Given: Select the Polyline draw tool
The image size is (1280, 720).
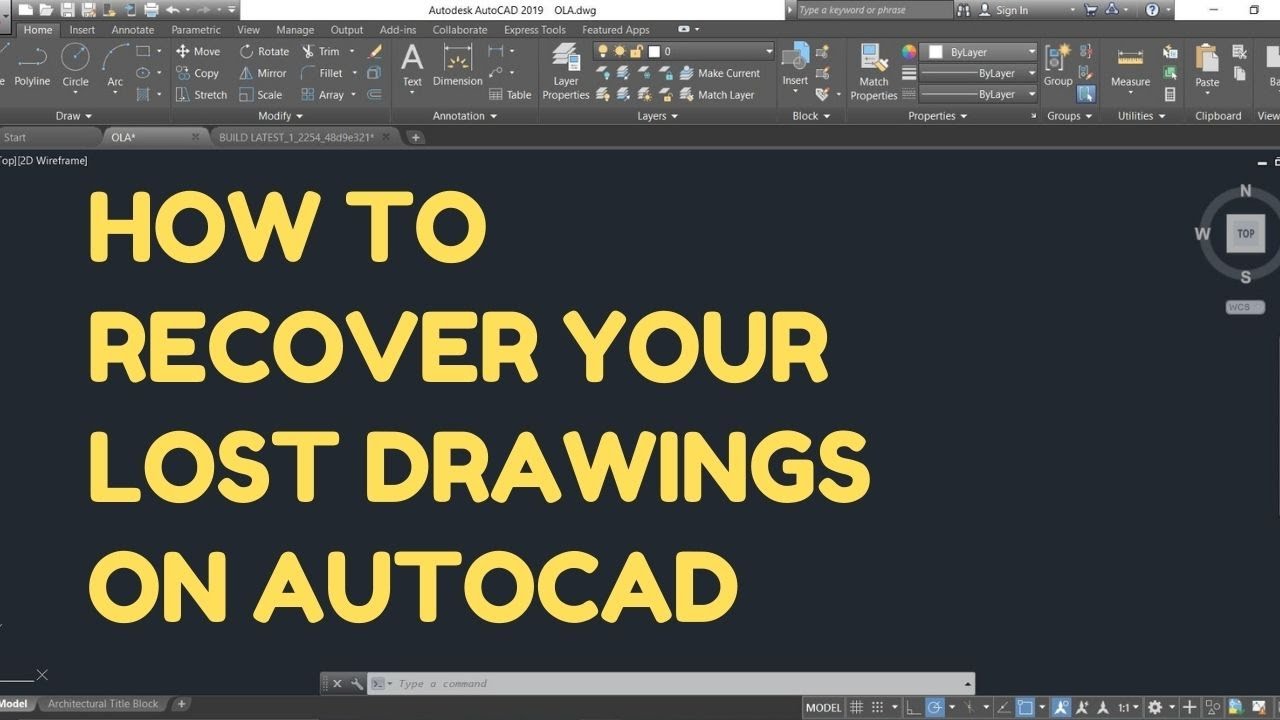Looking at the screenshot, I should click(x=32, y=65).
